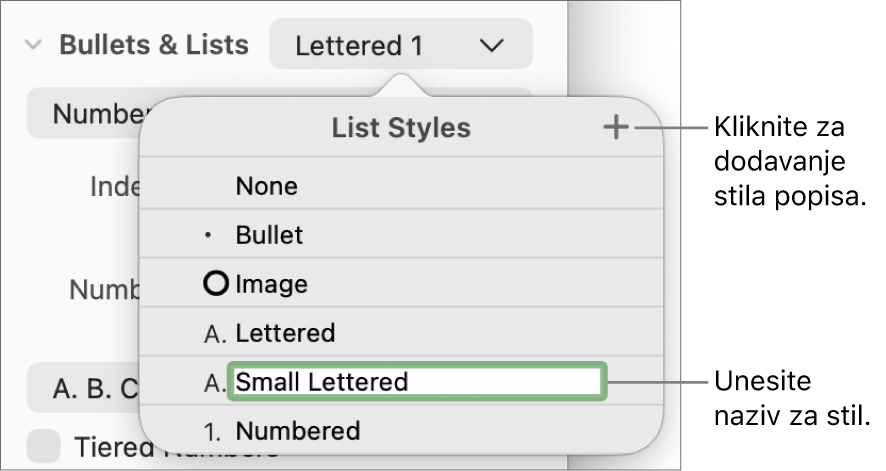Image resolution: width=886 pixels, height=471 pixels.
Task: Click the 'A.' preview beside Small Lettered
Action: (x=213, y=381)
